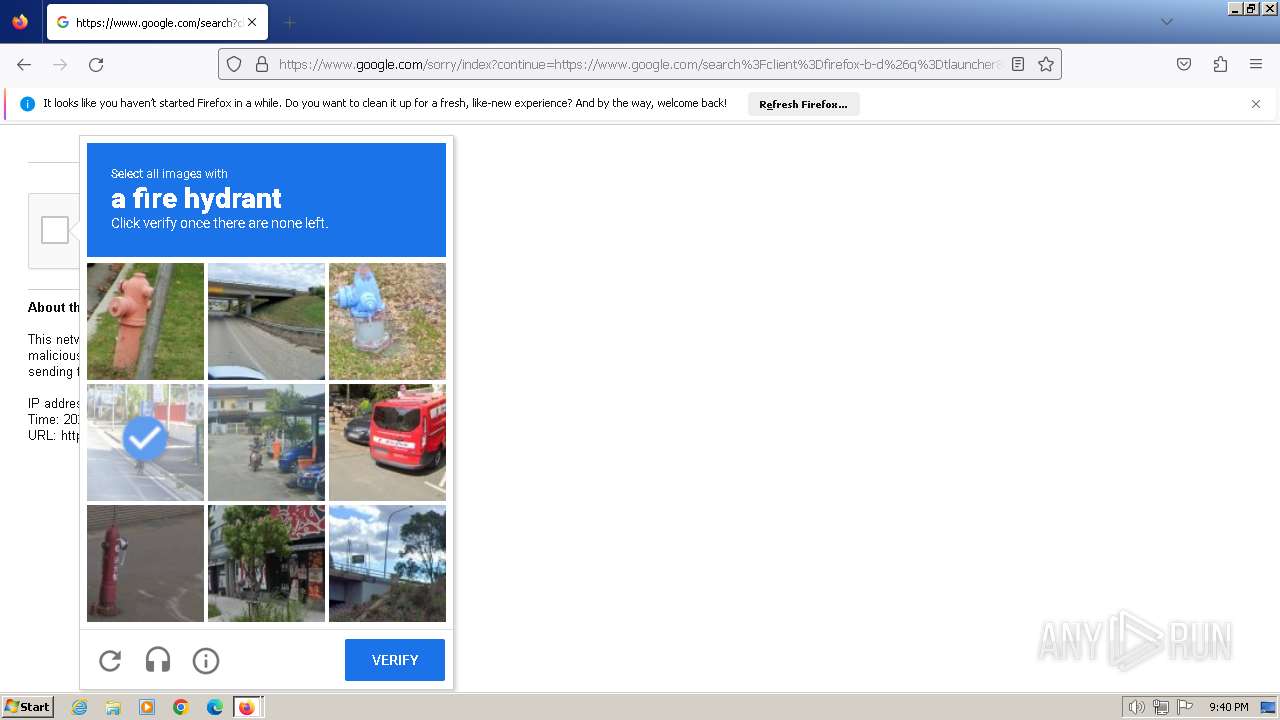Open tracking protection shield icon
Image resolution: width=1280 pixels, height=720 pixels.
pos(234,64)
